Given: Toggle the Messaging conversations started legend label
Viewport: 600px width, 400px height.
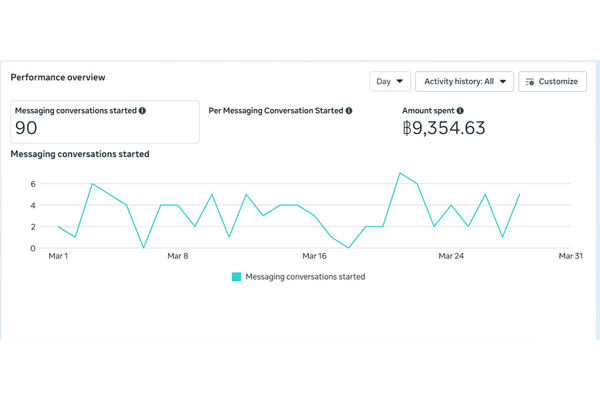Looking at the screenshot, I should click(x=305, y=277).
